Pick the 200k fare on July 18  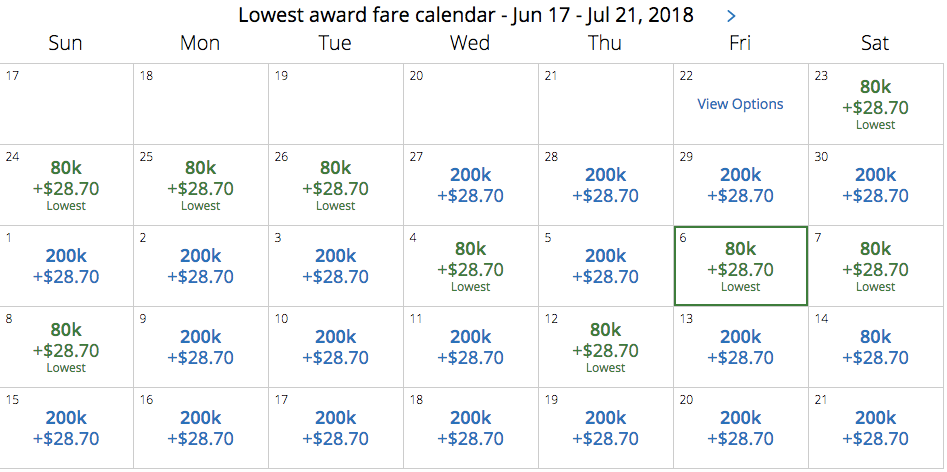470,428
